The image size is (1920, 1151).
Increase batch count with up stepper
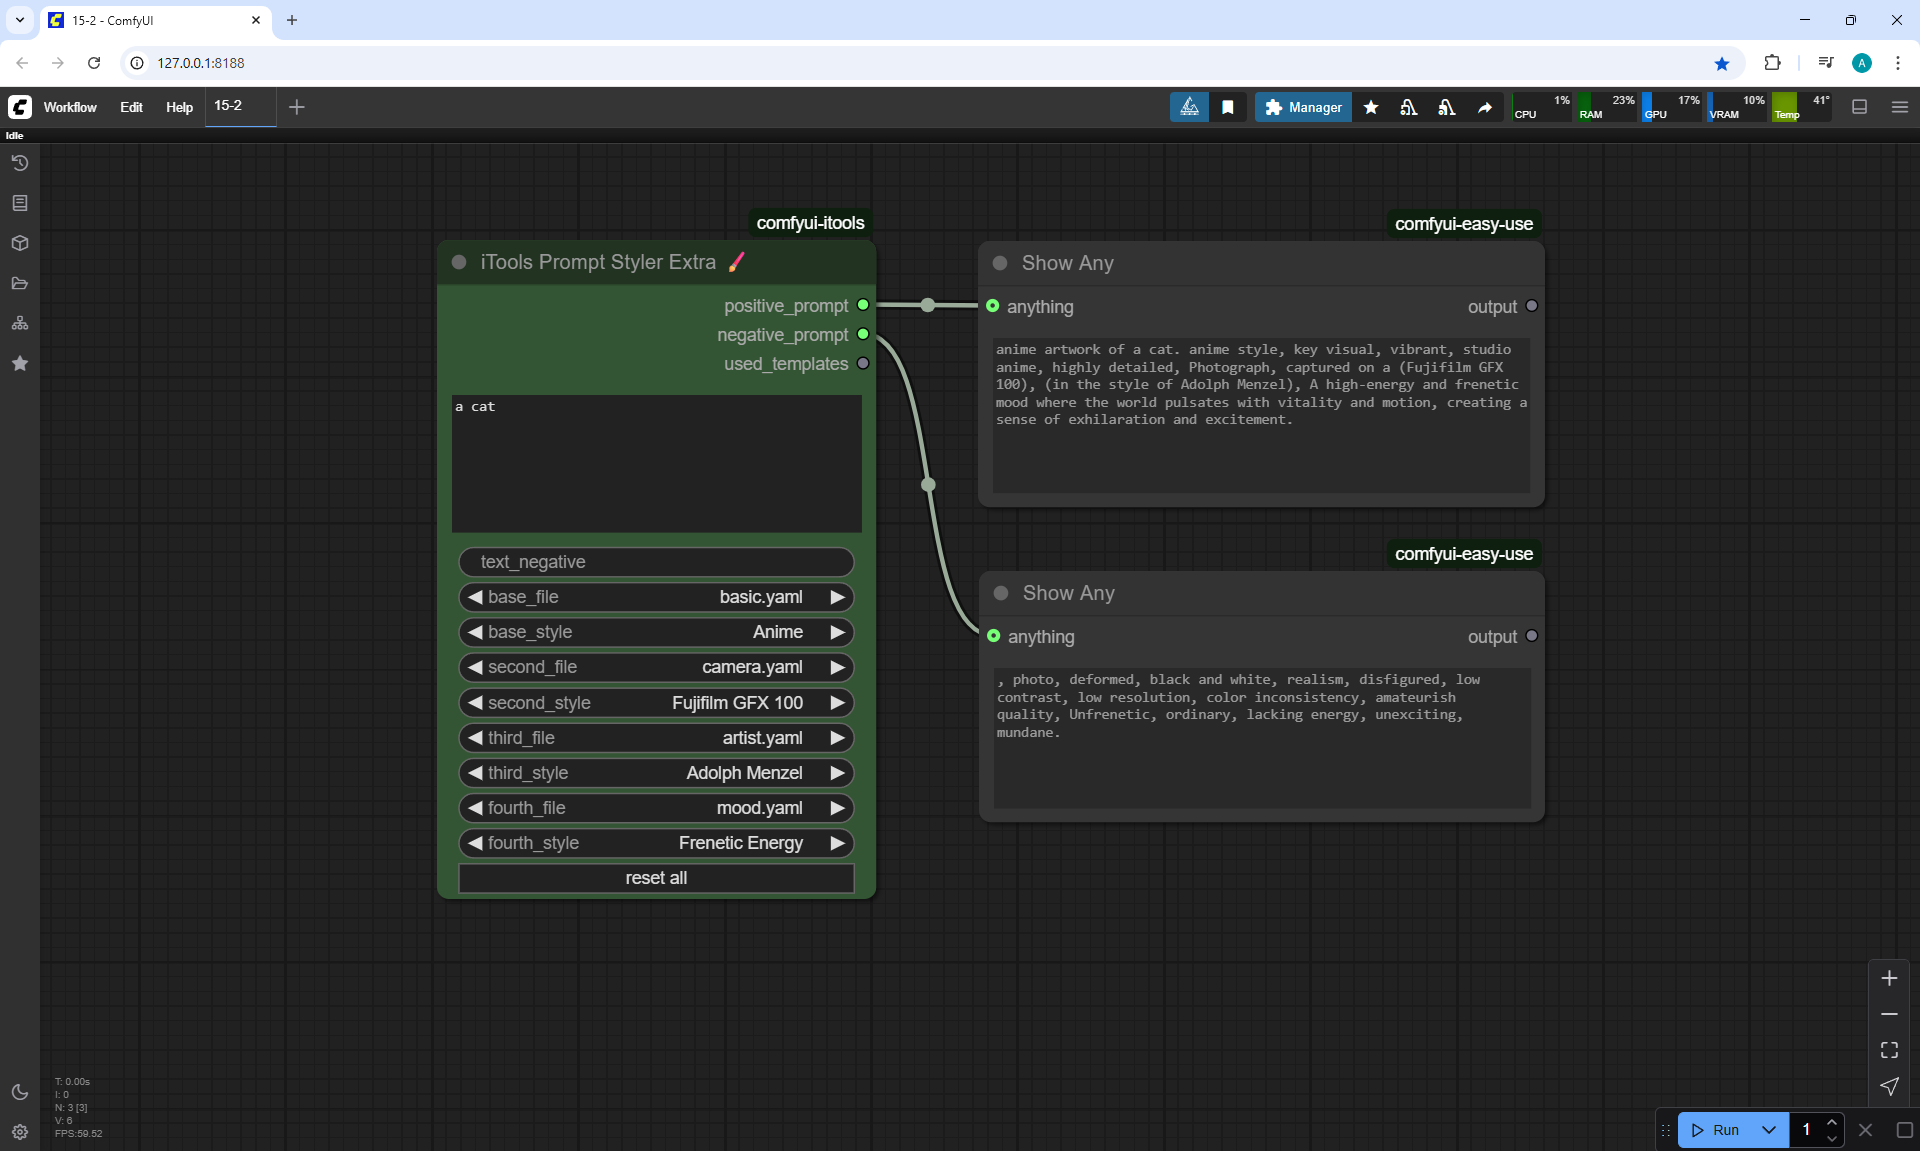1831,1123
